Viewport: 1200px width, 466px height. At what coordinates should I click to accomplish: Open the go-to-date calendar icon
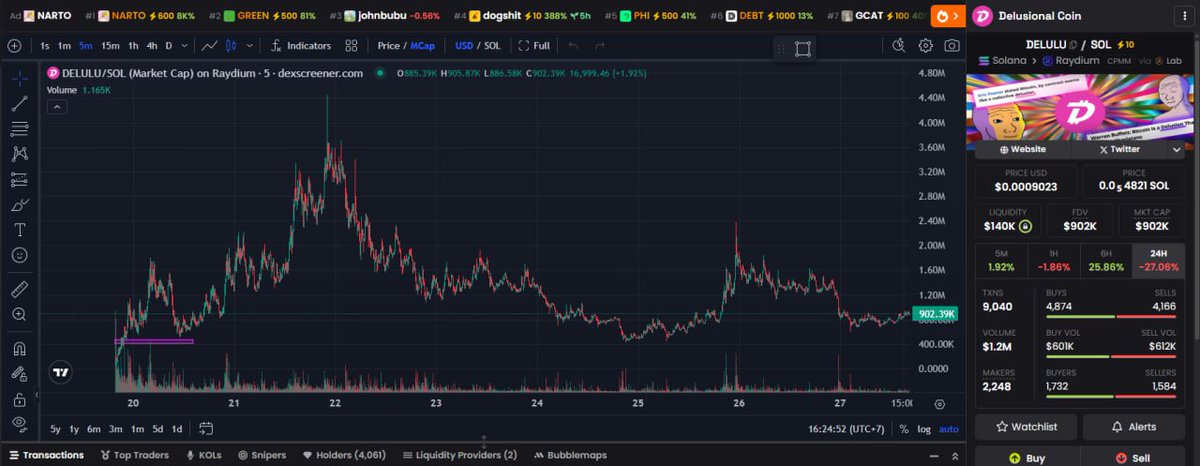[206, 428]
